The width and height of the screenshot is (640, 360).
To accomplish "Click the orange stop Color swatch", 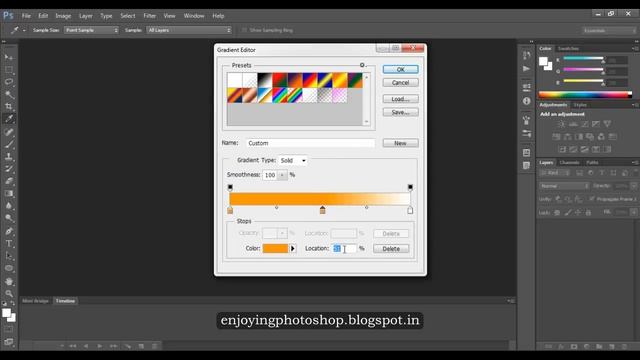I will [x=275, y=249].
